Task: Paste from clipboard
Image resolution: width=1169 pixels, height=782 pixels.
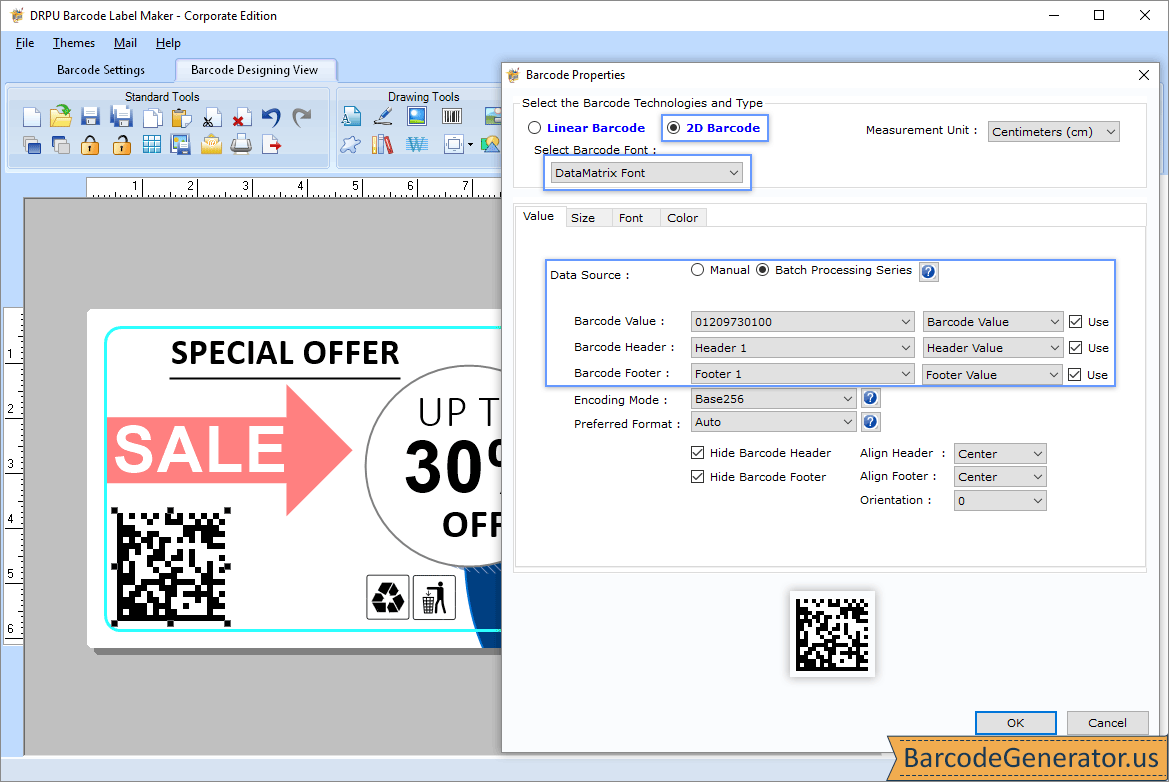Action: point(181,118)
